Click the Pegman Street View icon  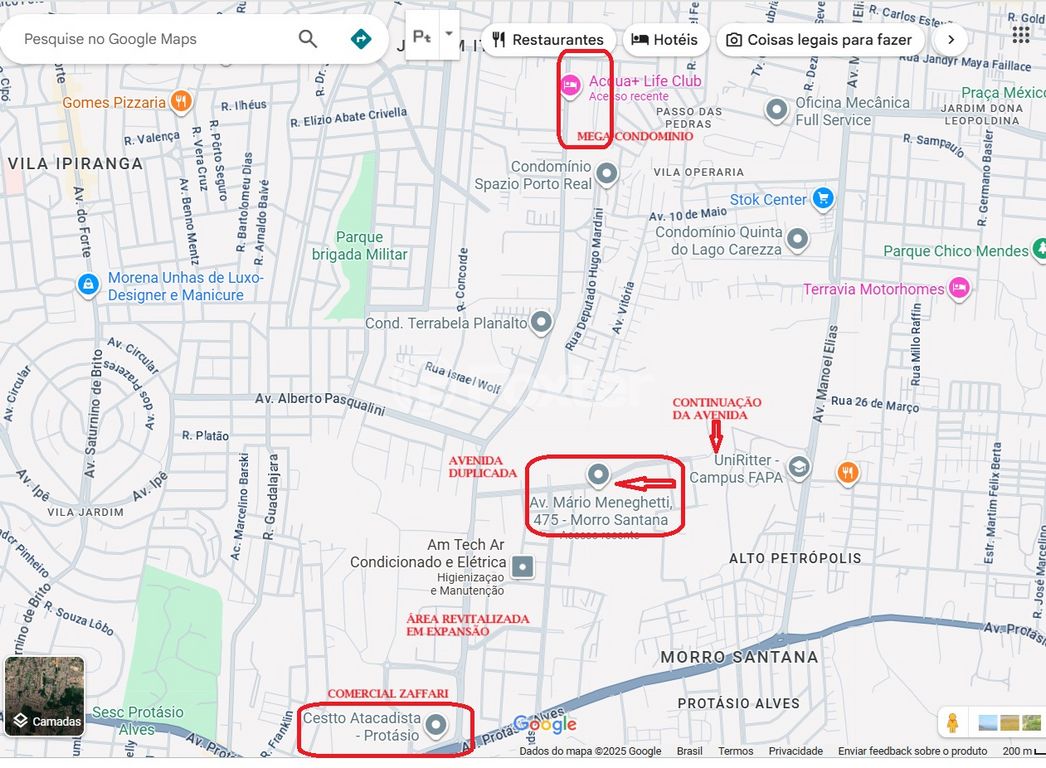tap(953, 721)
